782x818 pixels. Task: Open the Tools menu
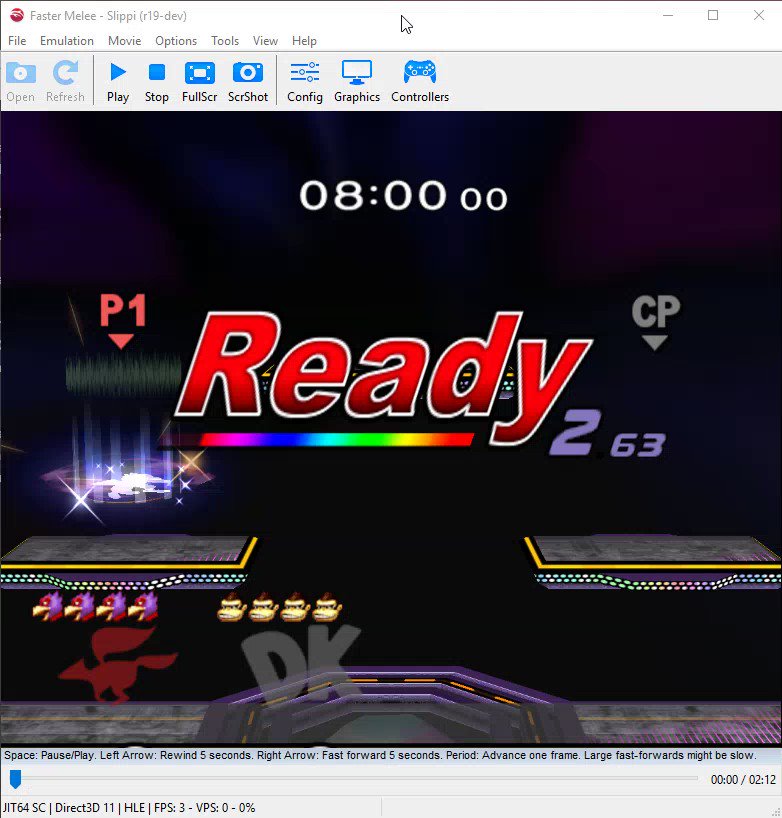coord(225,41)
